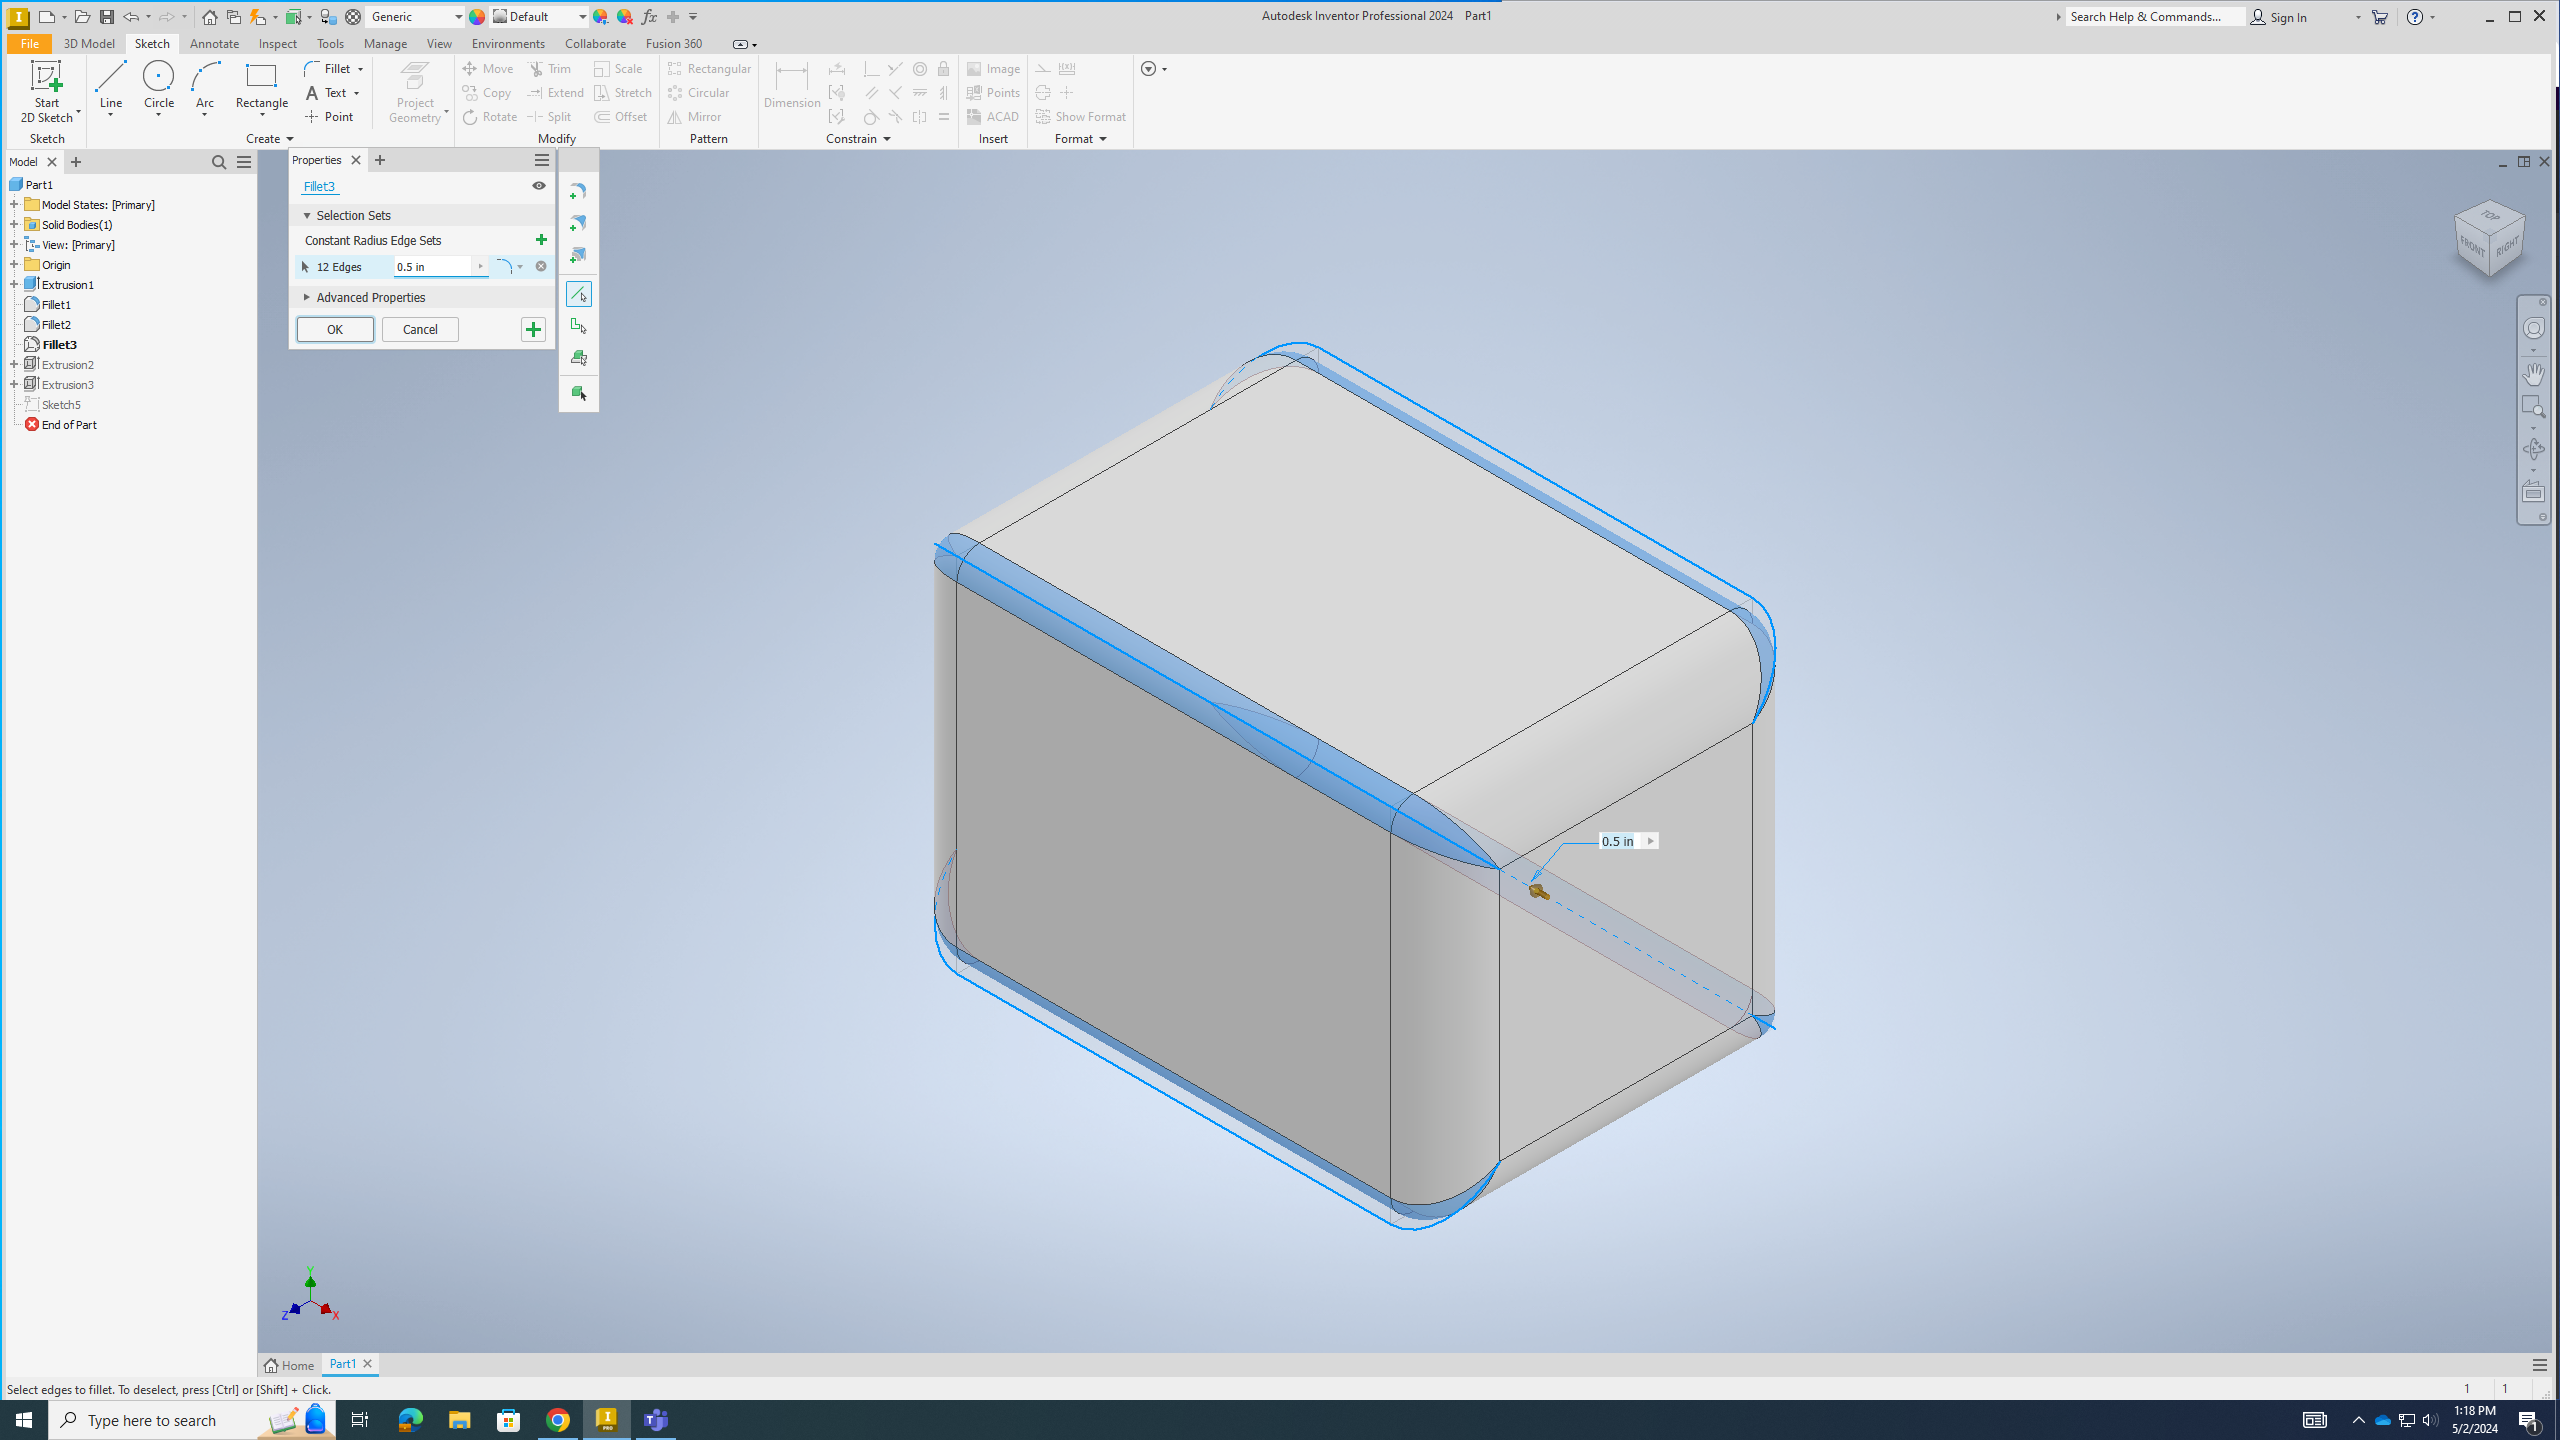The width and height of the screenshot is (2560, 1440).
Task: Click Save icon in quick access toolbar
Action: (106, 17)
